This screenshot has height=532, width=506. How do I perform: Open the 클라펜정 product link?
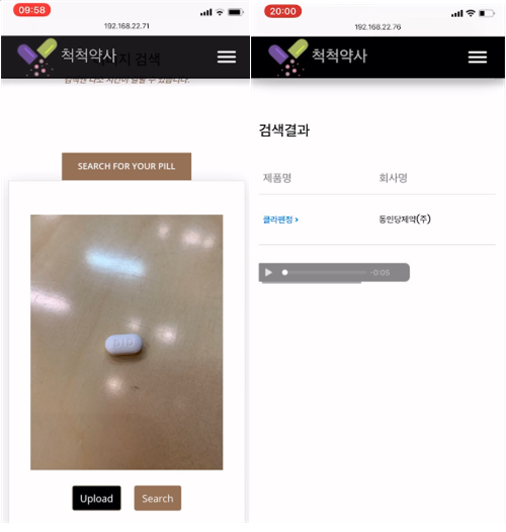tap(281, 220)
